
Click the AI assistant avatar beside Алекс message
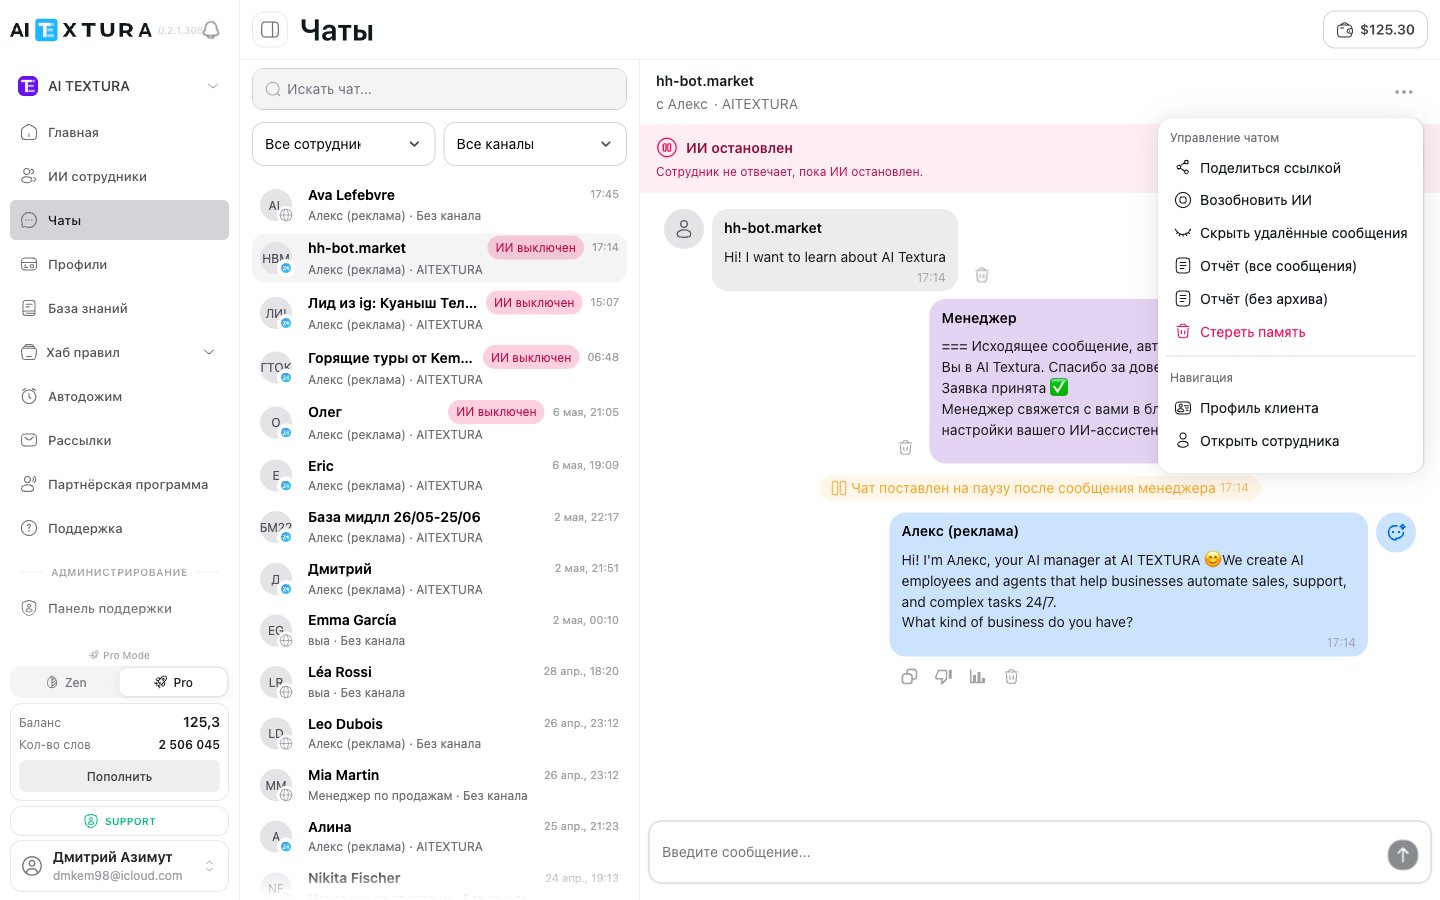[x=1396, y=532]
